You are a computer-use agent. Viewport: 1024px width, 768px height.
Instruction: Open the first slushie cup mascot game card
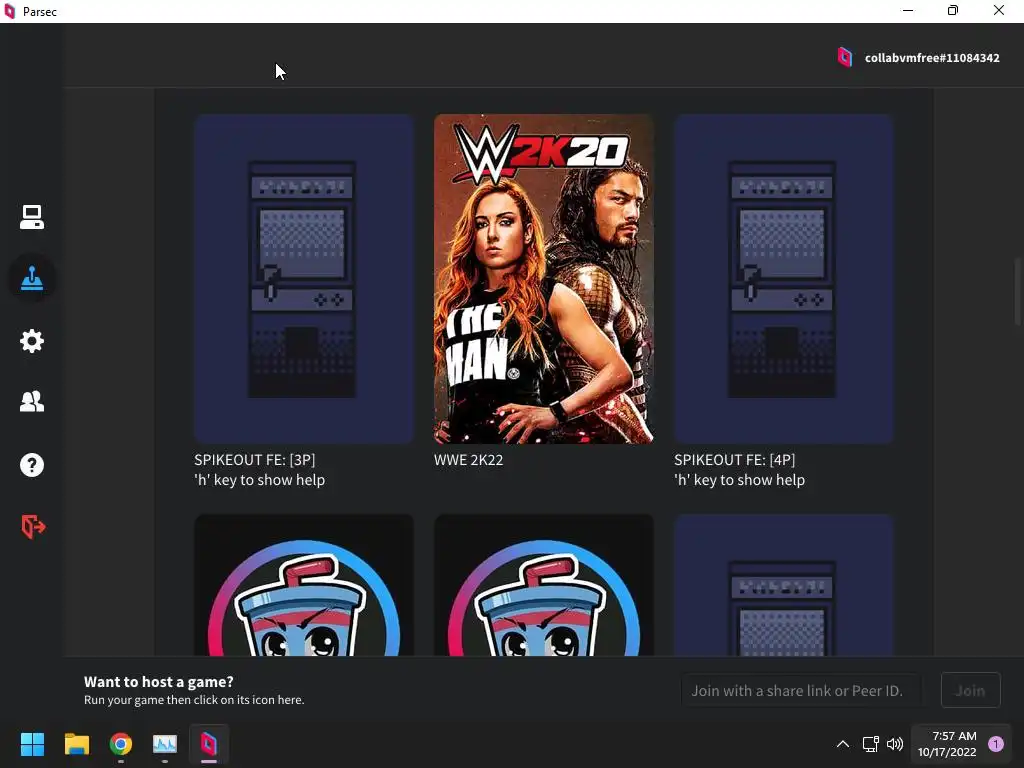304,585
